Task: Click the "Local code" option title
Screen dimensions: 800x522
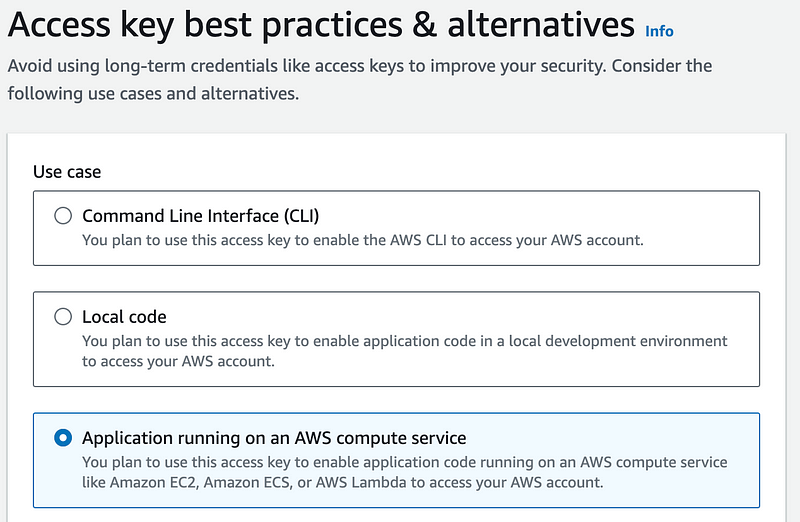Action: pos(124,317)
